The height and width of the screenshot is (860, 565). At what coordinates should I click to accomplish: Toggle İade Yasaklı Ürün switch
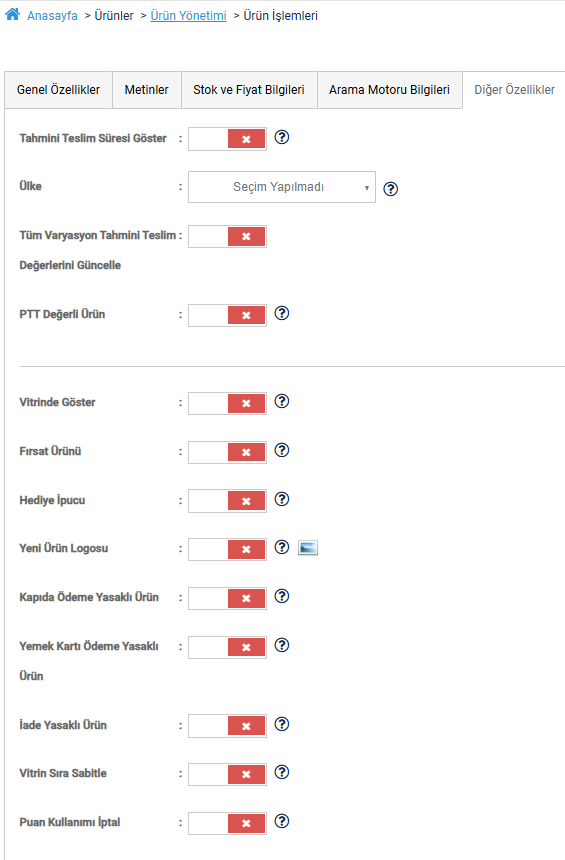tap(228, 726)
